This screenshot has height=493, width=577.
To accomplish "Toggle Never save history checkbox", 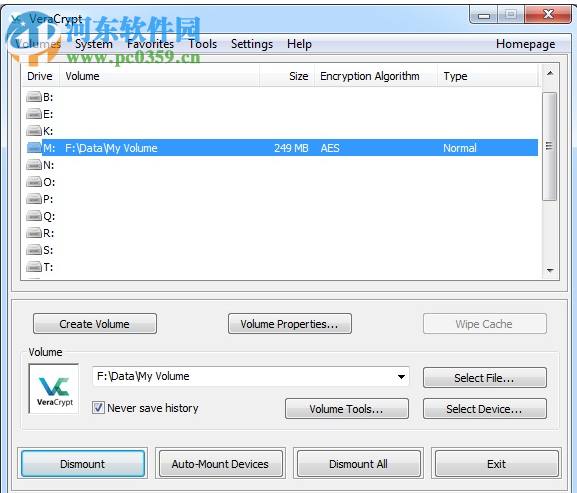I will pos(98,408).
